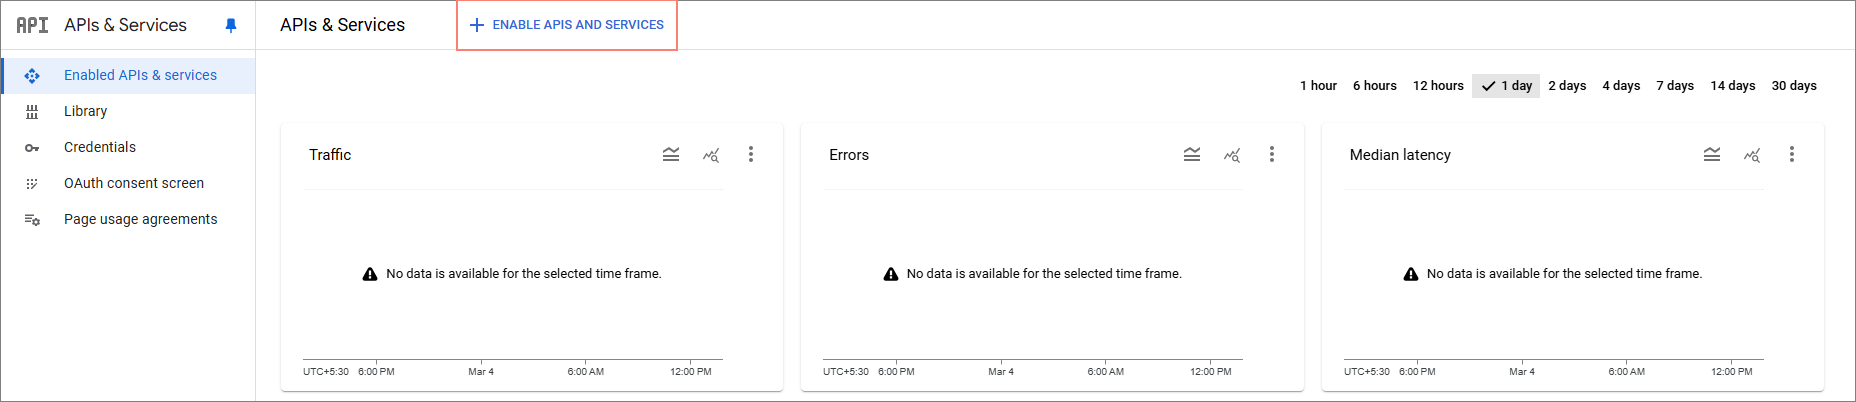Explore Errors chart data icon

pos(1232,155)
